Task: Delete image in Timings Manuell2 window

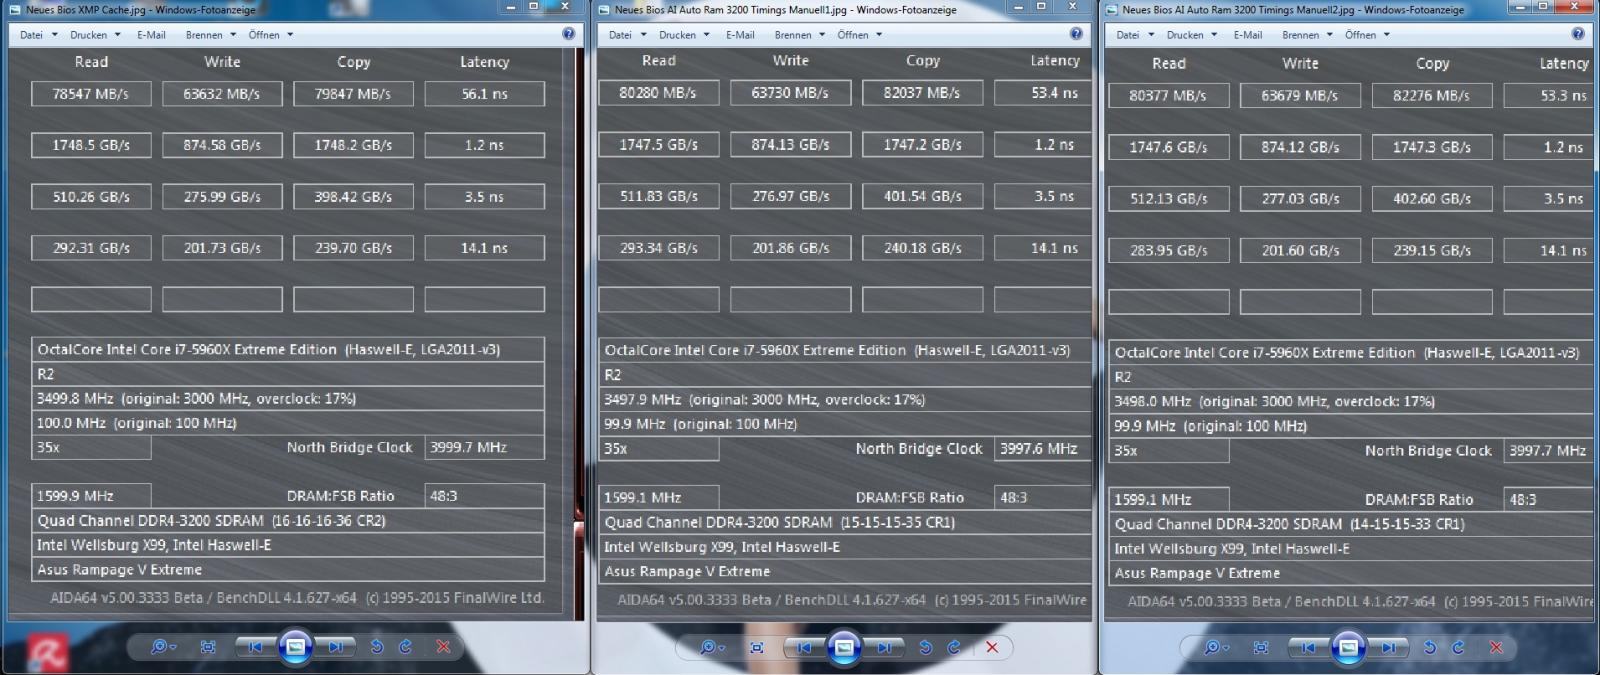Action: (x=1496, y=647)
